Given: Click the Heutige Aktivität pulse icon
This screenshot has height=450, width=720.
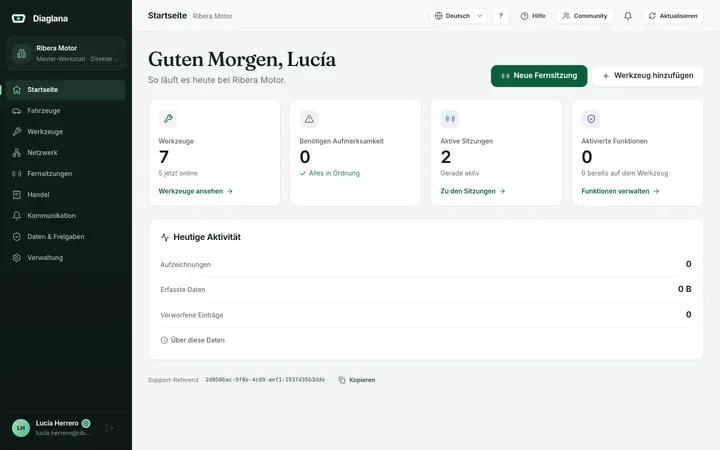Looking at the screenshot, I should tap(165, 237).
